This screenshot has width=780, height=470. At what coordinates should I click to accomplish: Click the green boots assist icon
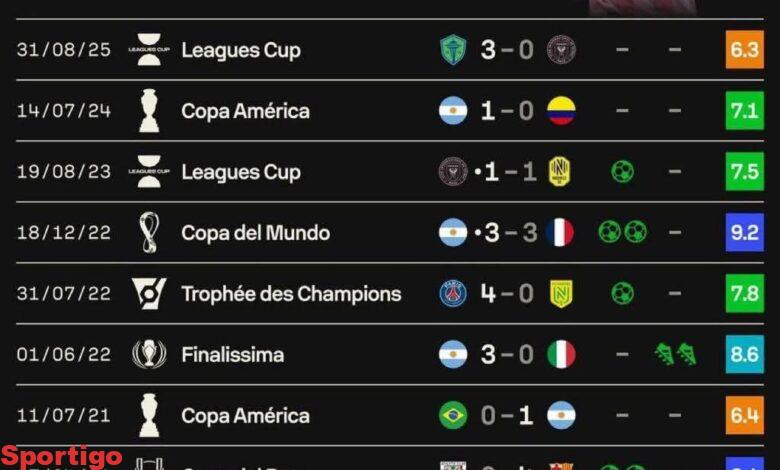pyautogui.click(x=675, y=354)
